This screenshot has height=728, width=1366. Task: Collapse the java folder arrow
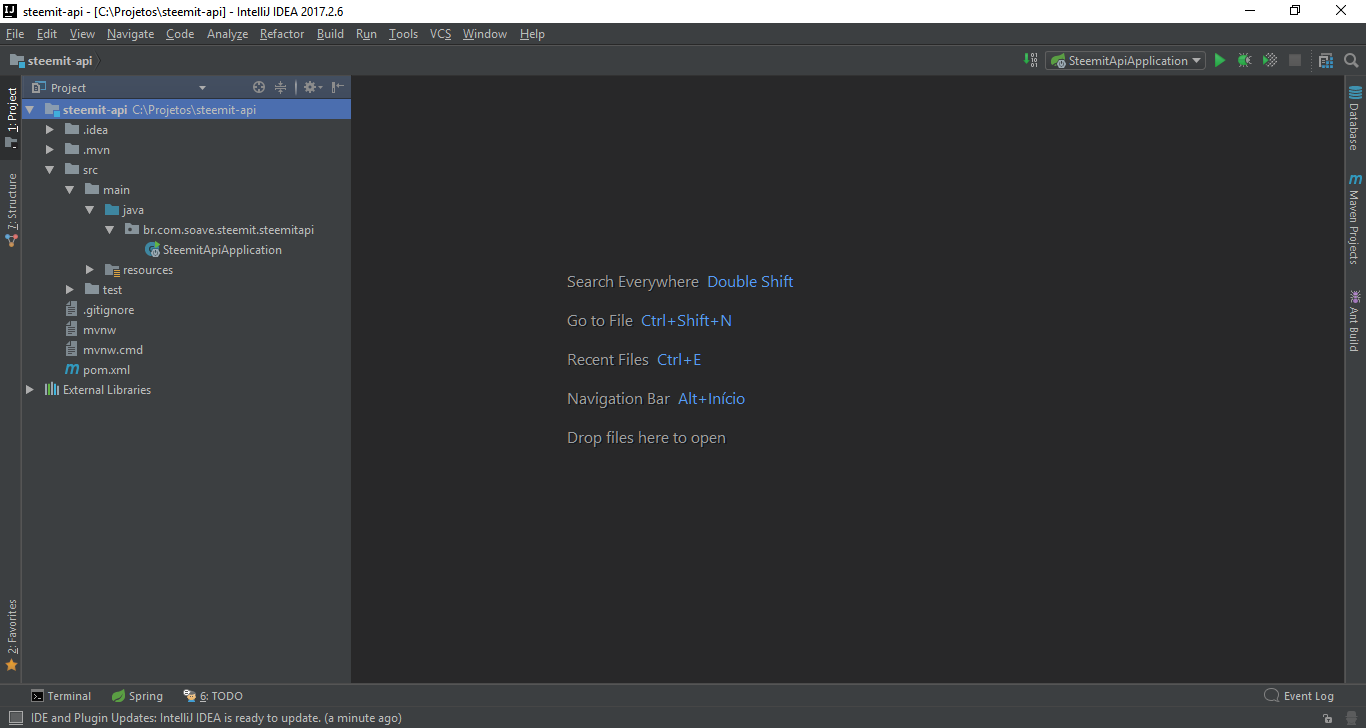coord(90,210)
